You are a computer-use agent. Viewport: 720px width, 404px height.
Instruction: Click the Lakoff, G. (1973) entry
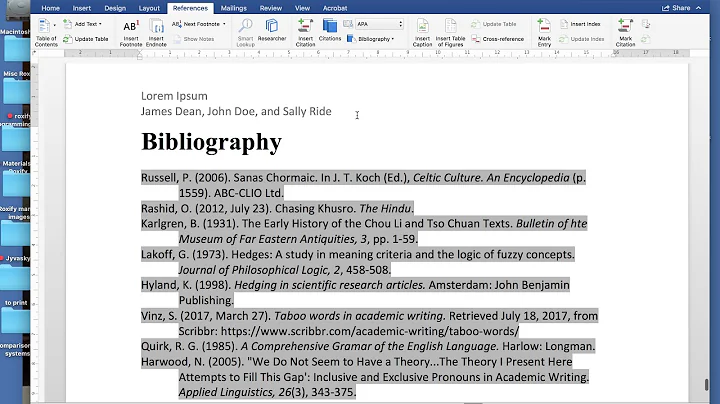[358, 262]
